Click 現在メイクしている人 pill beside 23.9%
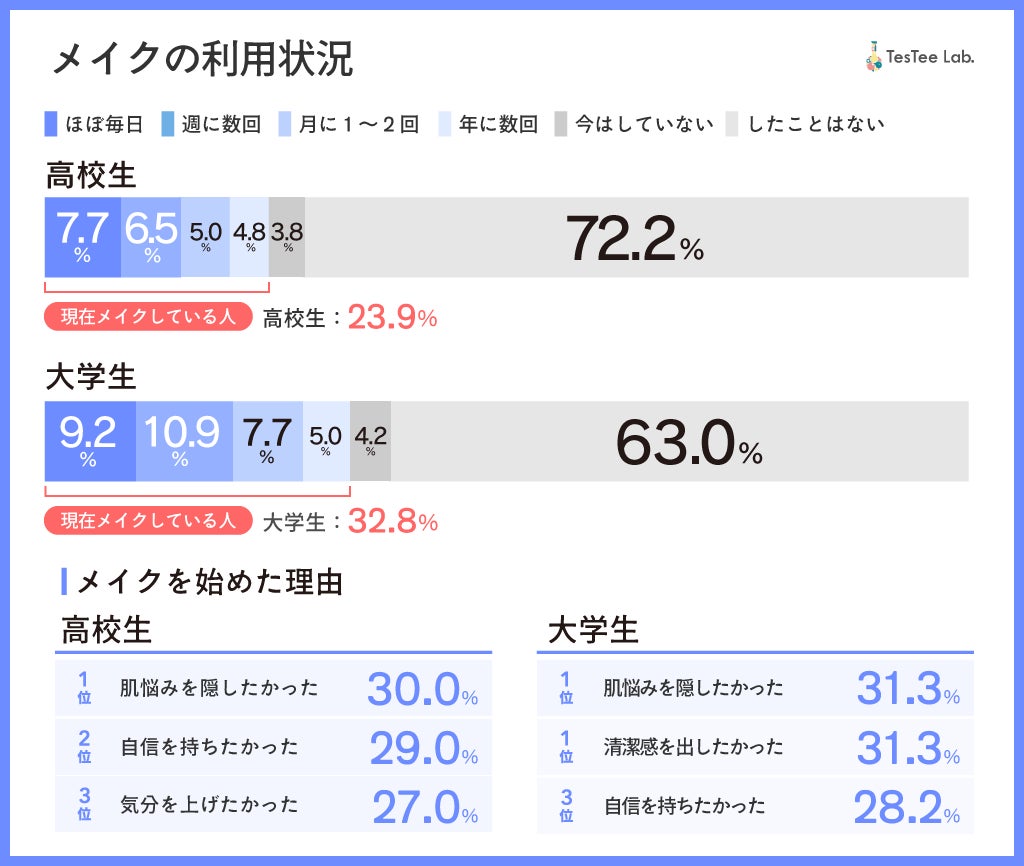Viewport: 1024px width, 866px height. click(148, 317)
